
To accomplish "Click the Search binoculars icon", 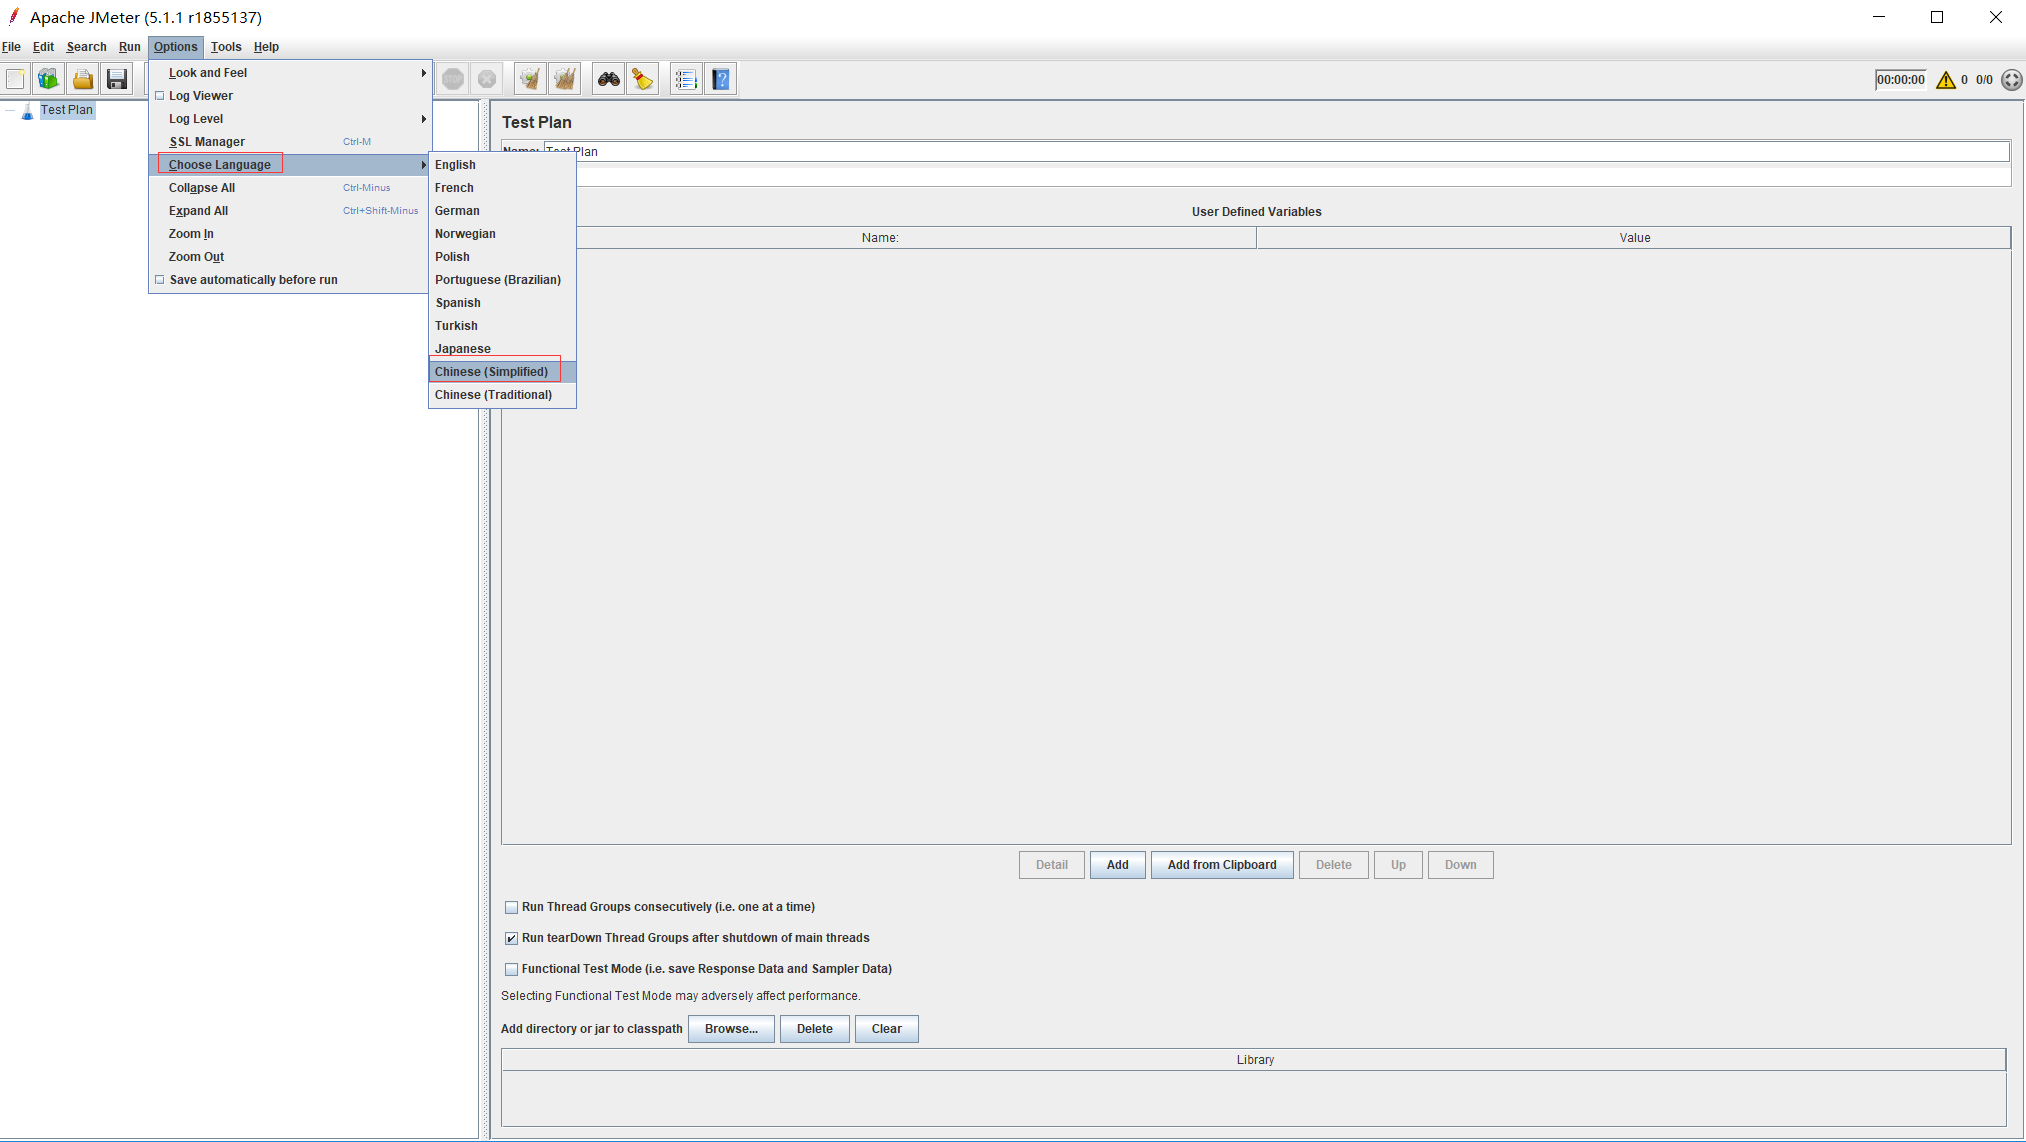I will point(608,79).
